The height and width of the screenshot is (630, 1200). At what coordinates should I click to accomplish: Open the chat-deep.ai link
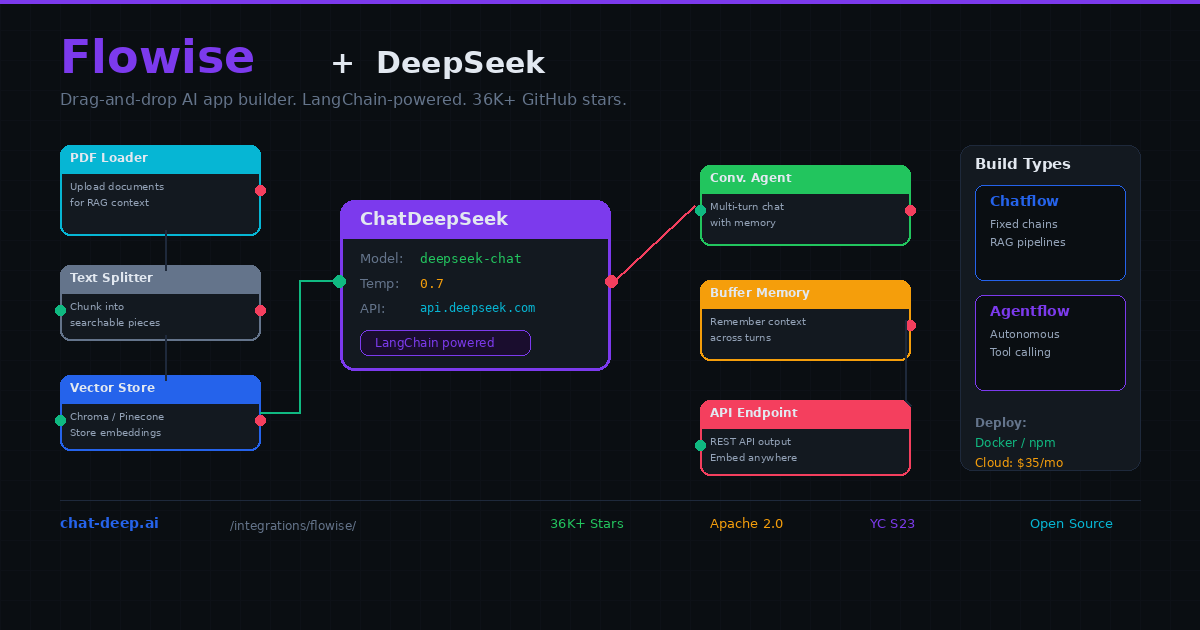pos(109,522)
